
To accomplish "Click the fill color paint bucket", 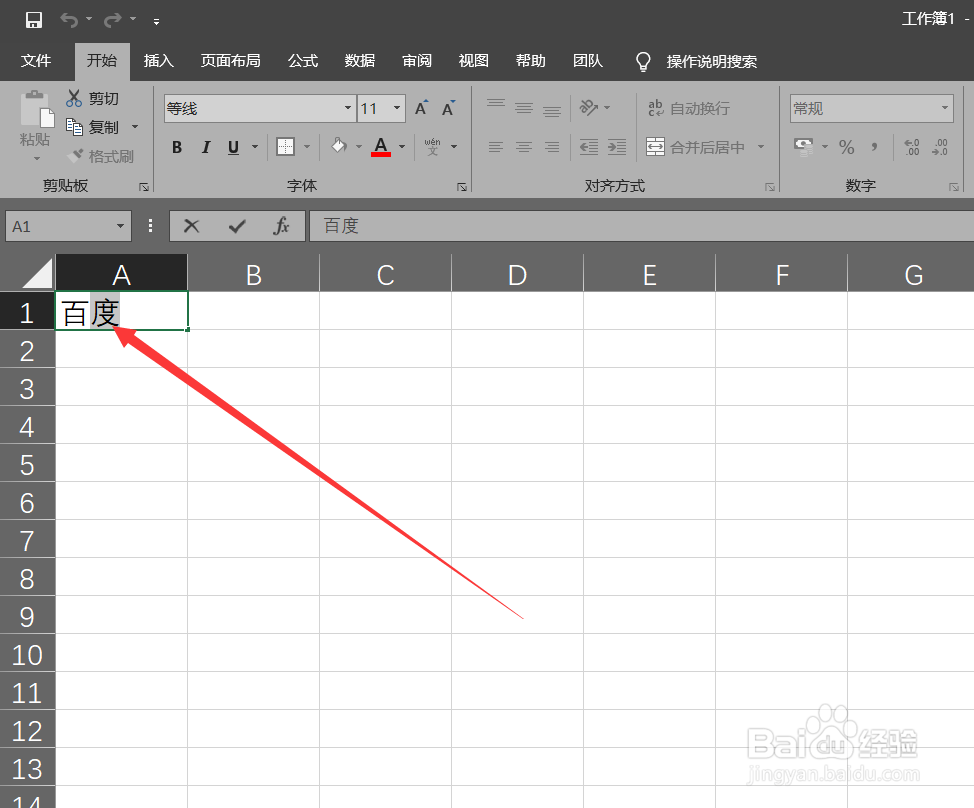I will click(339, 147).
